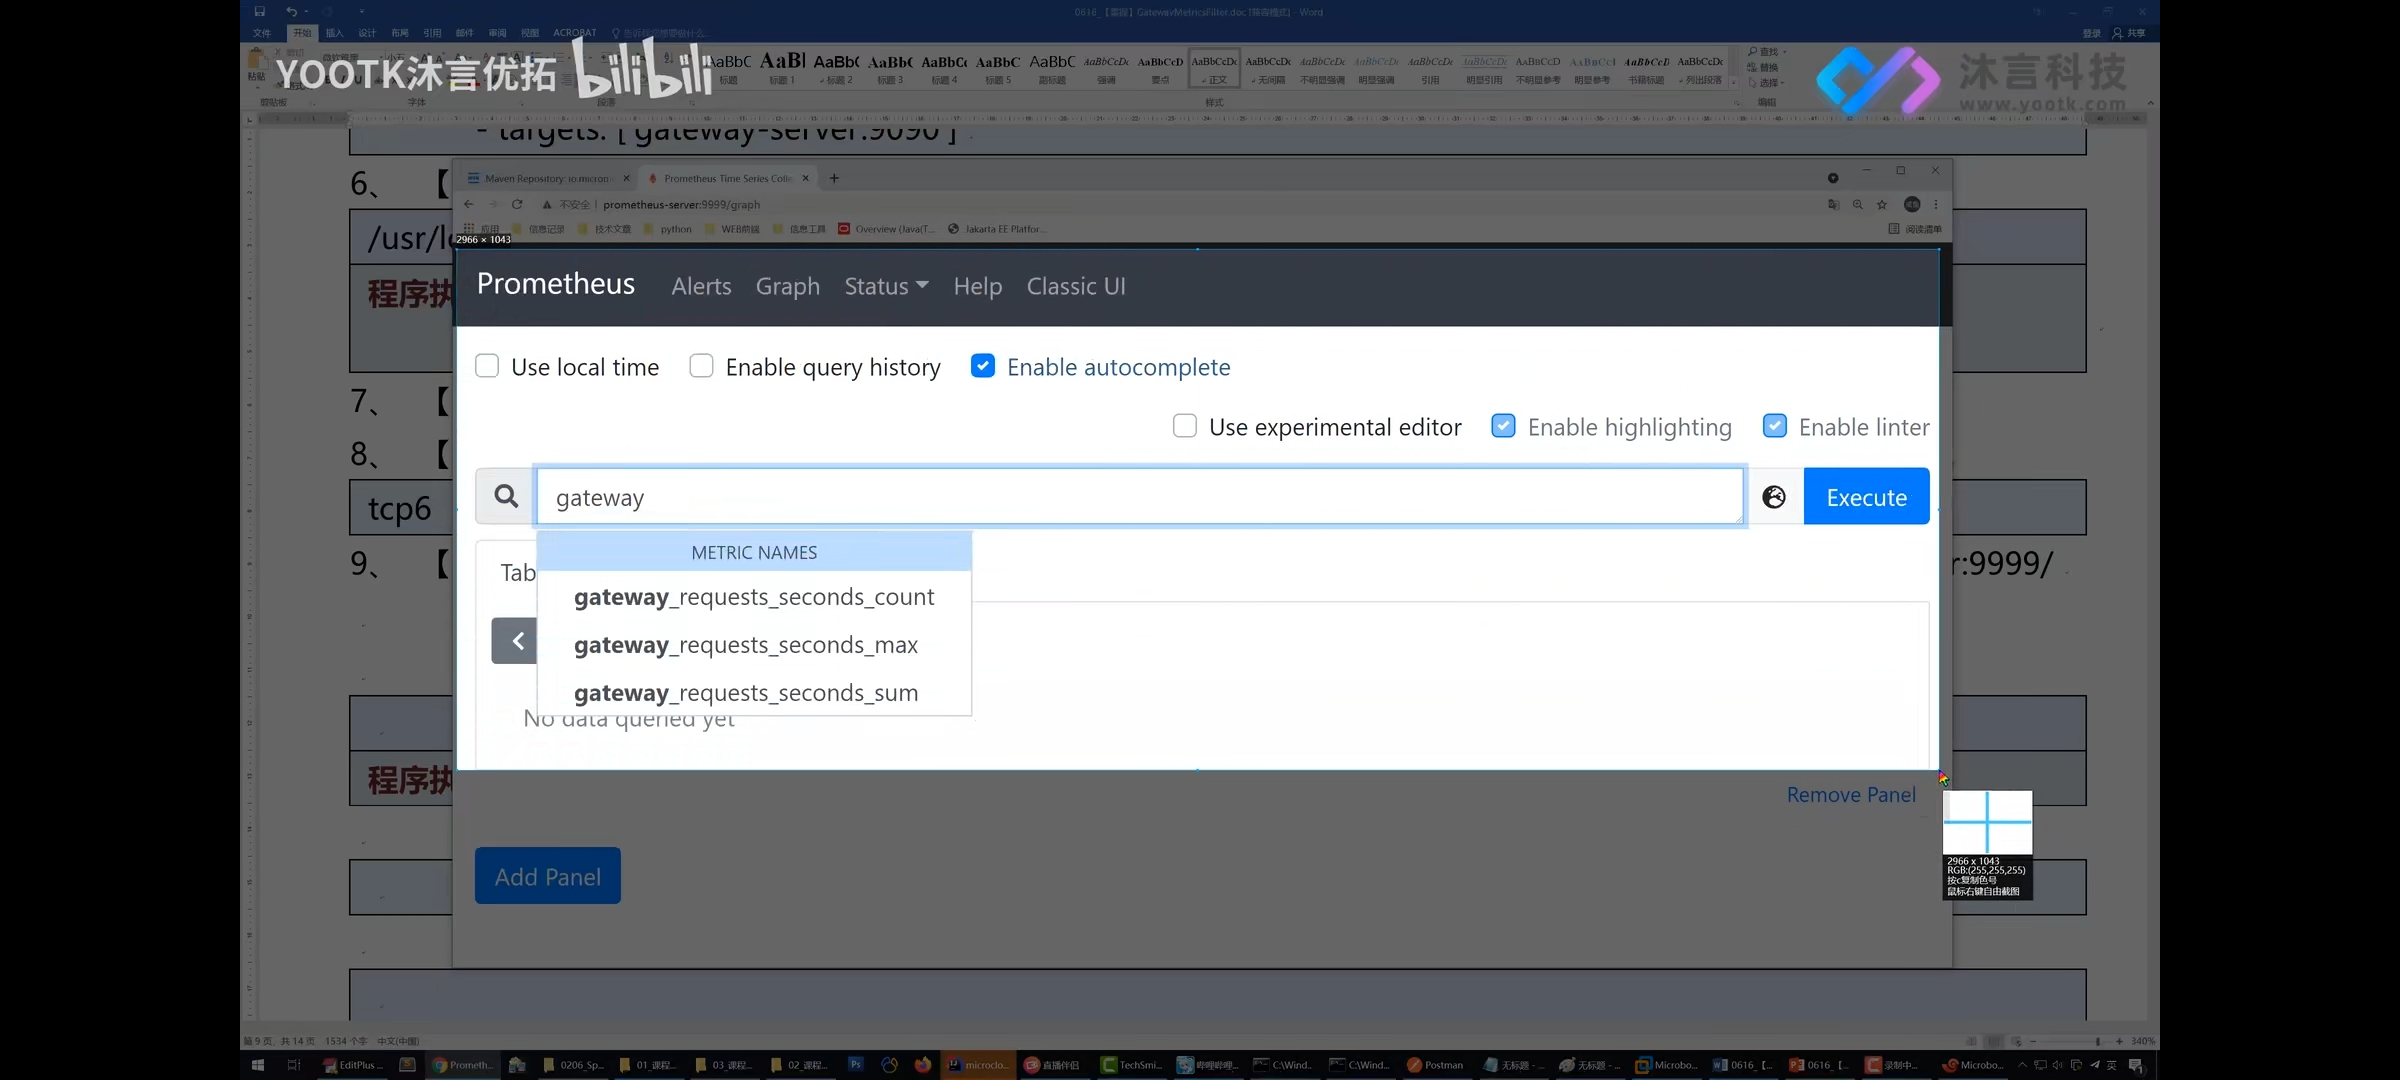Select gateway_requests_seconds_sum suggestion
Image resolution: width=2400 pixels, height=1080 pixels.
(x=754, y=693)
